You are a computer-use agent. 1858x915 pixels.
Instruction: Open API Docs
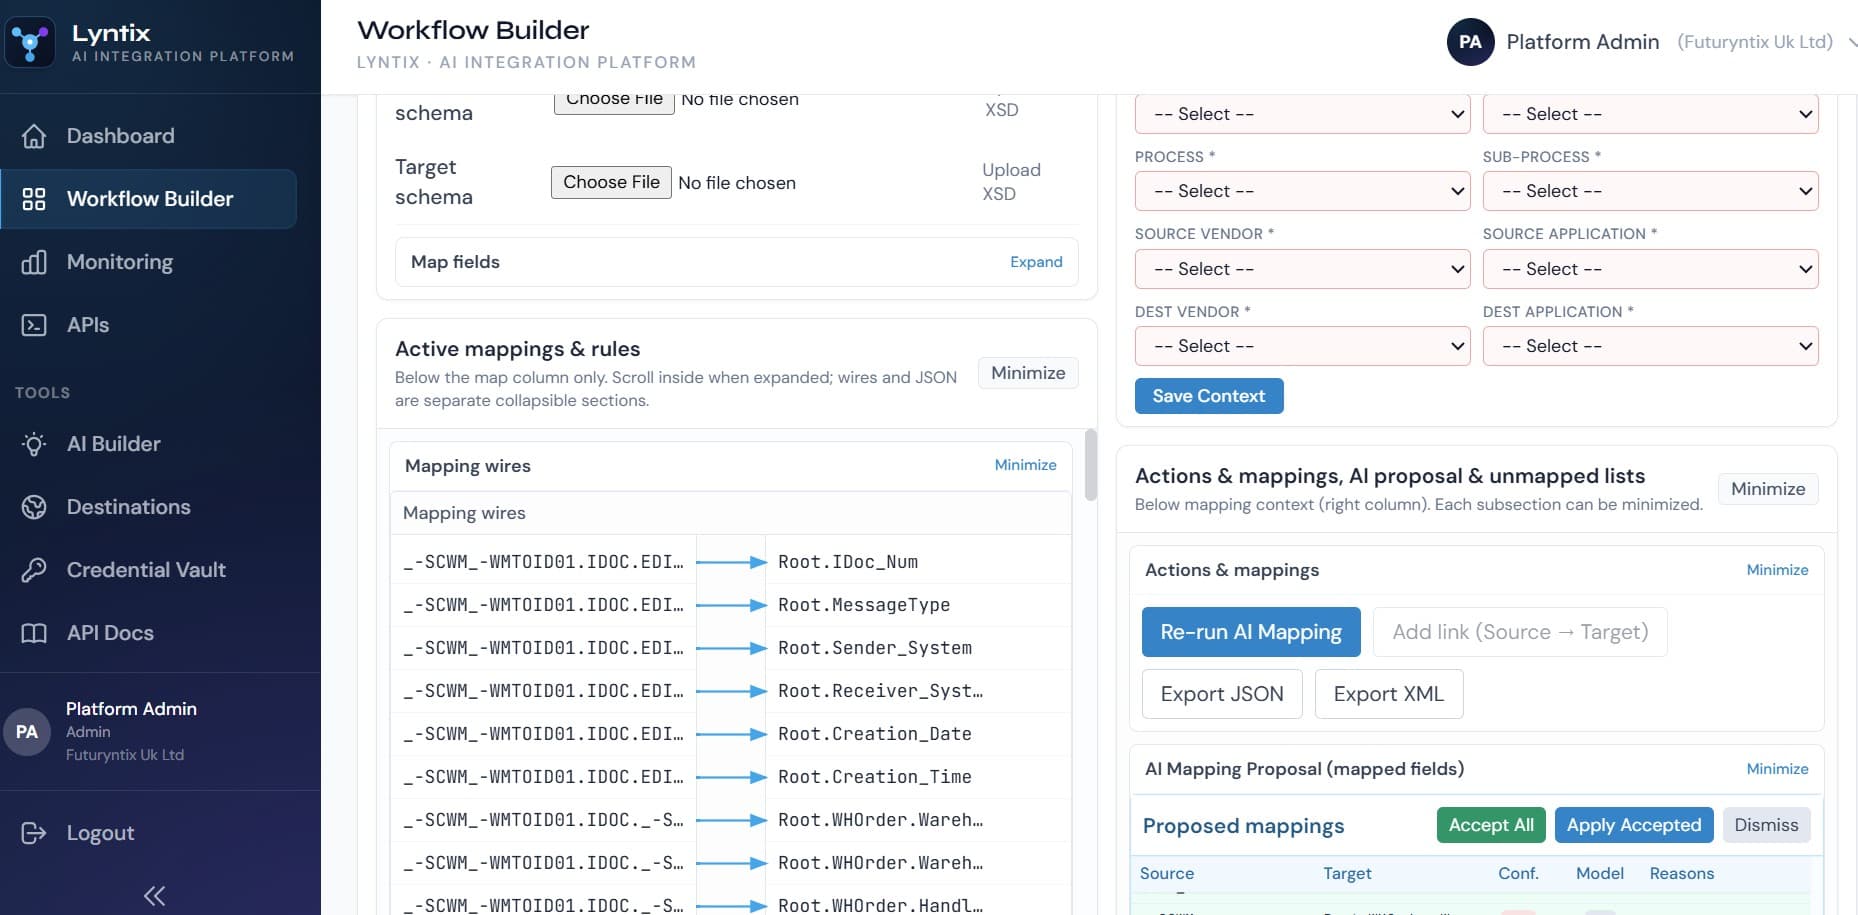pos(148,633)
